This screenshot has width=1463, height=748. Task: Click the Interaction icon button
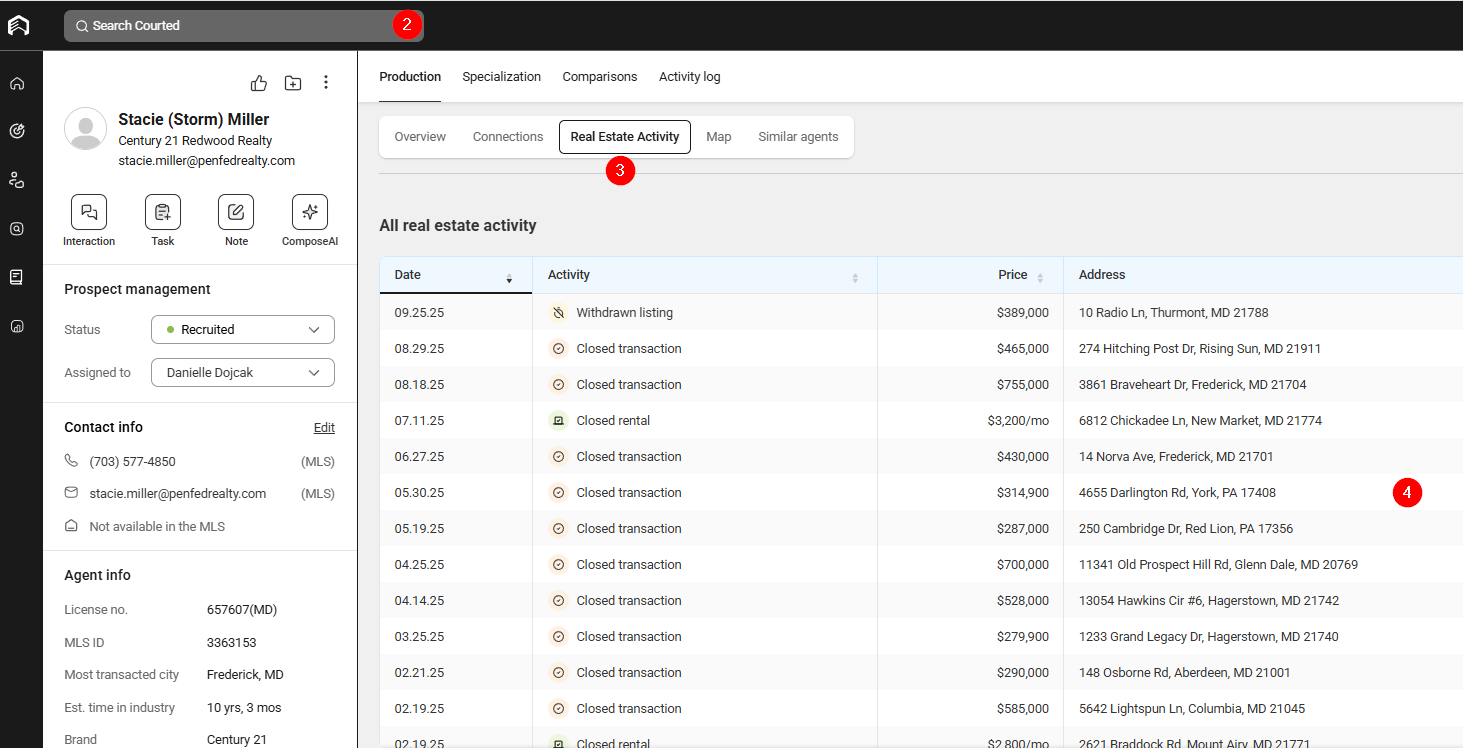(x=89, y=212)
